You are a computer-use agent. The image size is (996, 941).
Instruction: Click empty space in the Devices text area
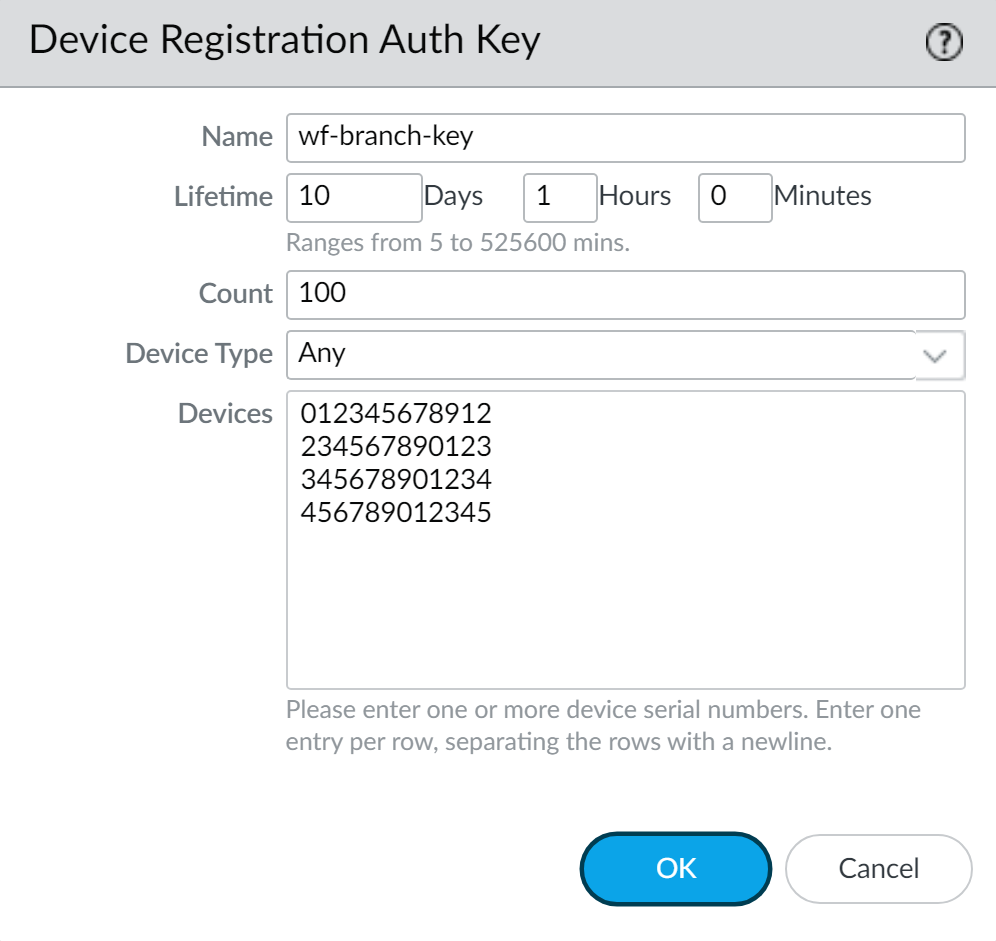[x=625, y=610]
